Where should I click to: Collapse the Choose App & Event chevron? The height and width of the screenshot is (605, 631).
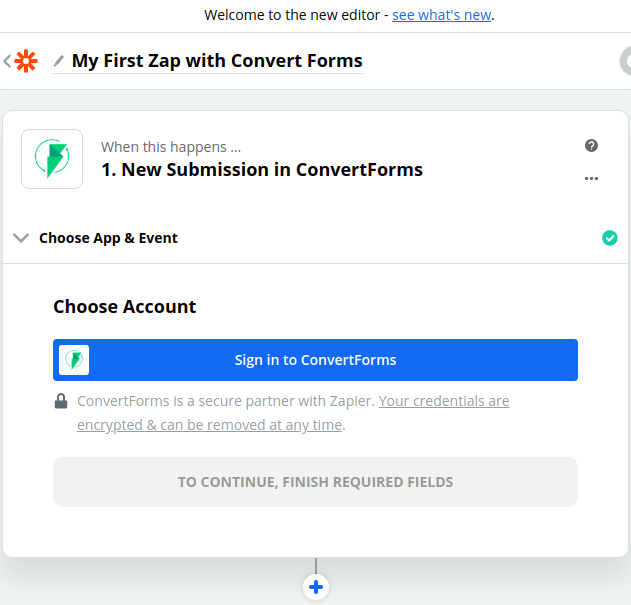[21, 238]
